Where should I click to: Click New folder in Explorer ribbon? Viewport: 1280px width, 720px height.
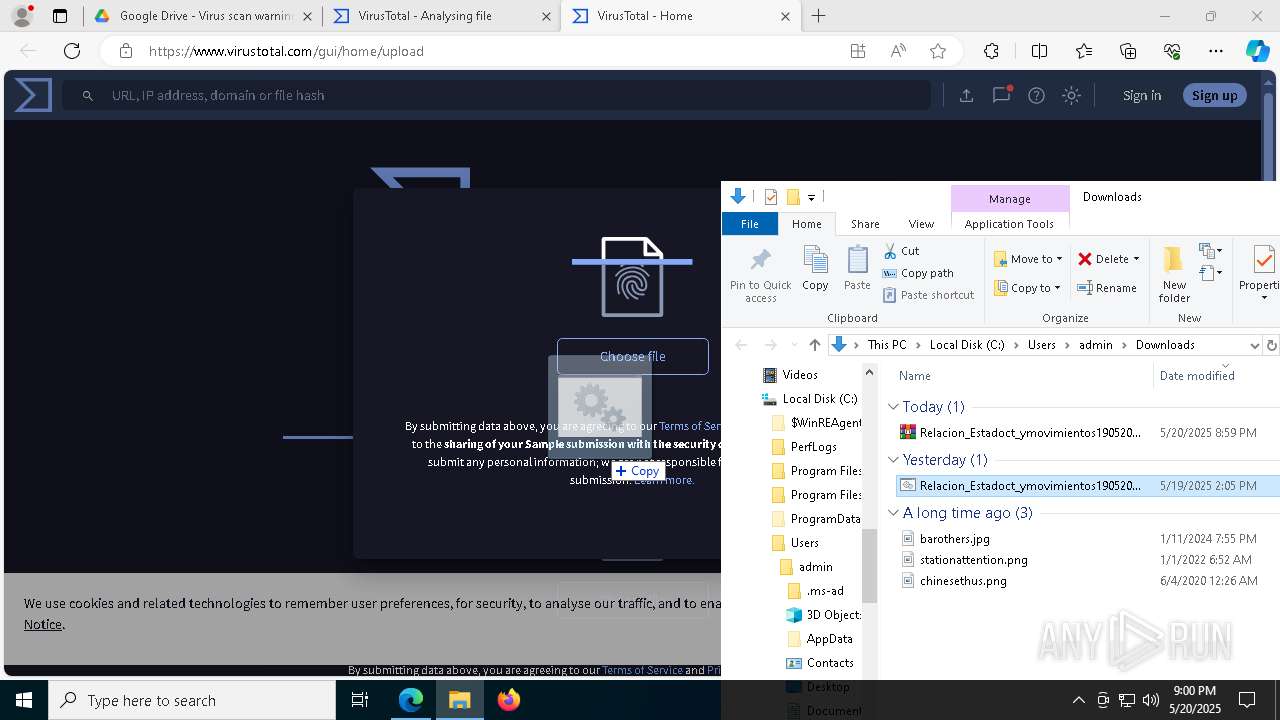[1174, 275]
